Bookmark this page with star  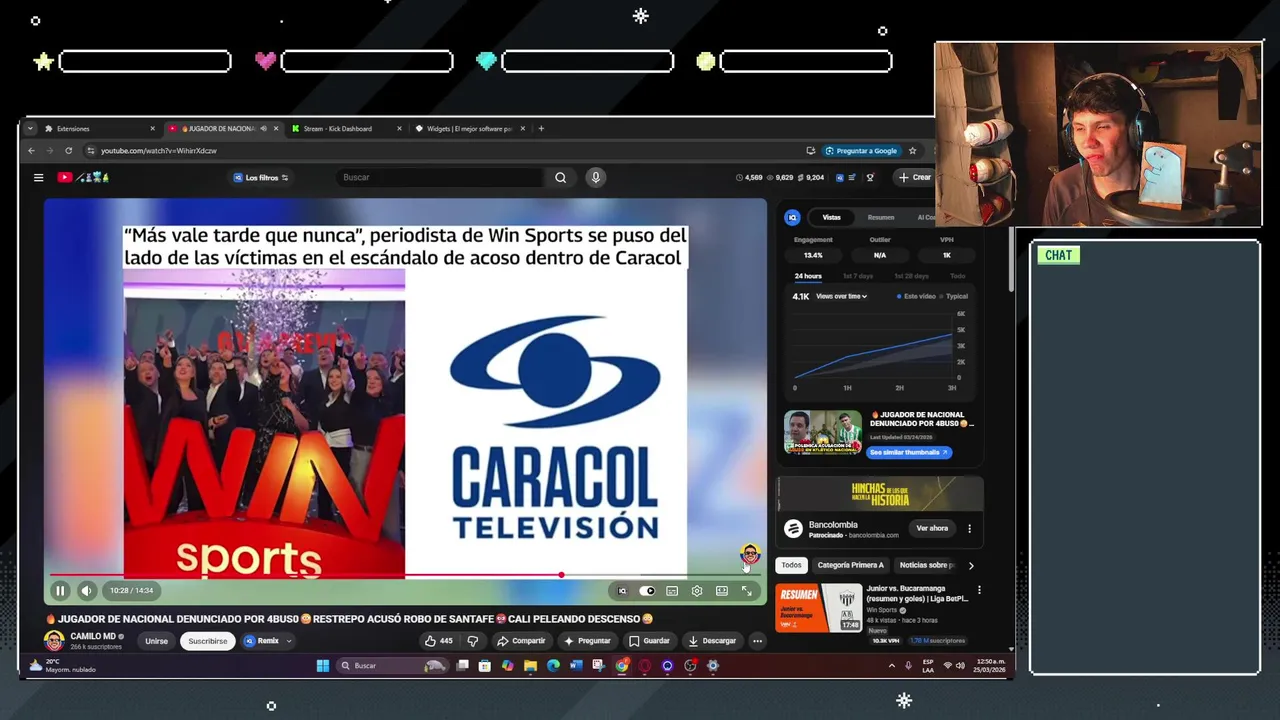[x=912, y=150]
